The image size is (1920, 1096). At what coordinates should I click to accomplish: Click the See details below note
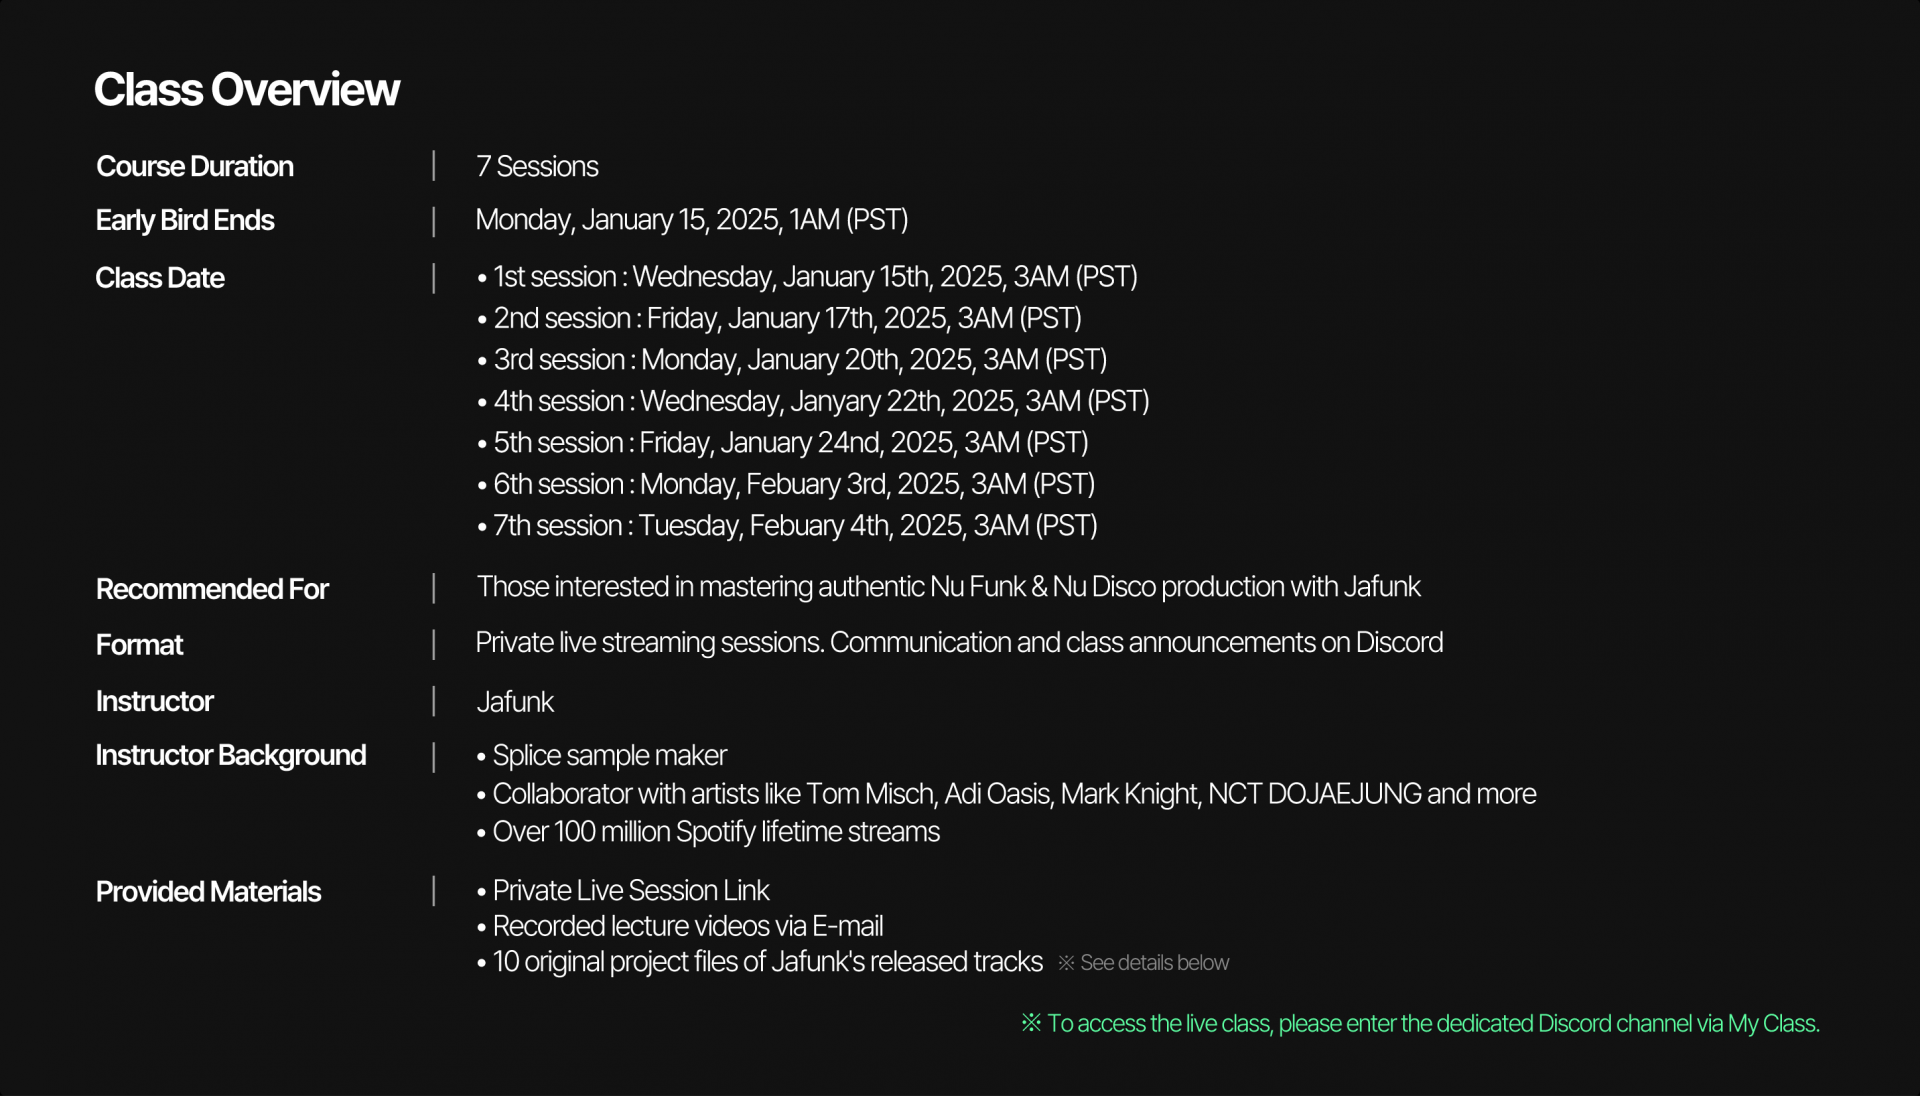pos(1144,963)
